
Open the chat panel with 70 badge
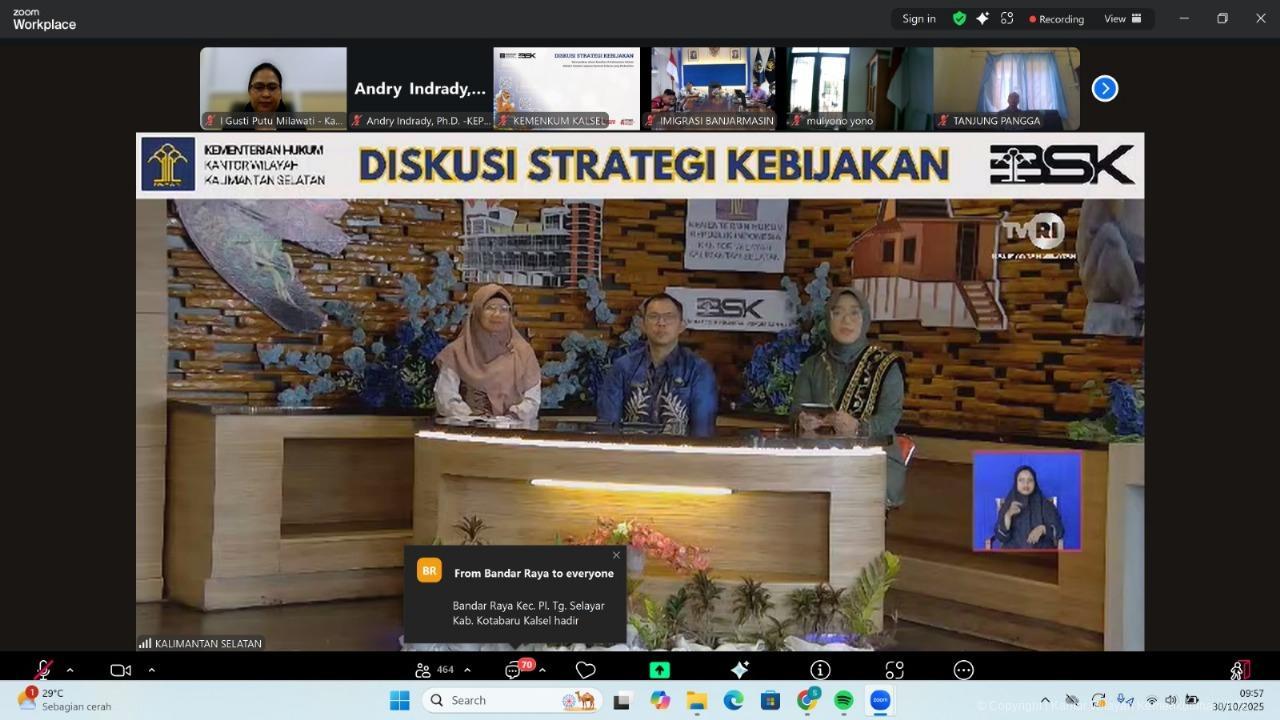514,670
